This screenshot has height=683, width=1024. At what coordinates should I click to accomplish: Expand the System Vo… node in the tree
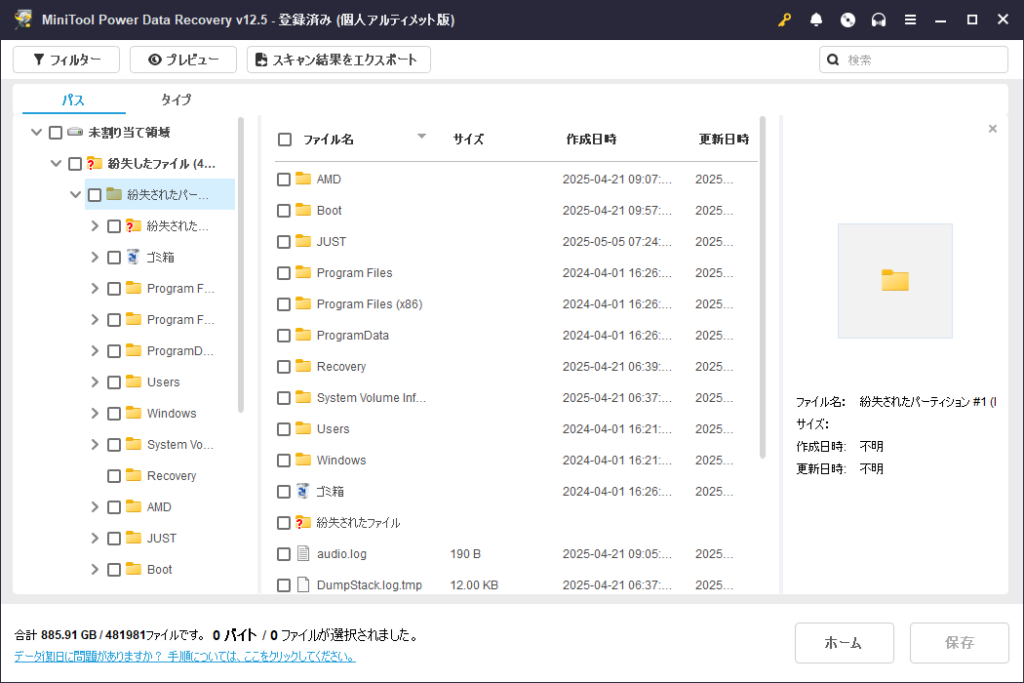95,445
